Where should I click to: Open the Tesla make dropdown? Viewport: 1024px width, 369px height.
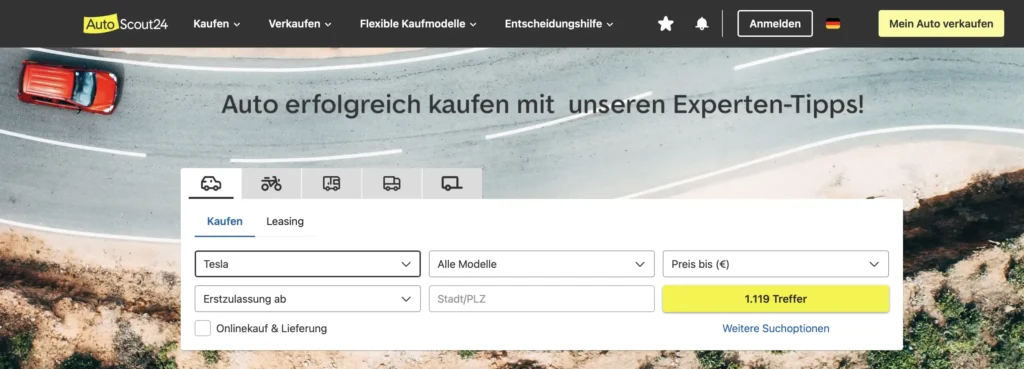coord(308,264)
